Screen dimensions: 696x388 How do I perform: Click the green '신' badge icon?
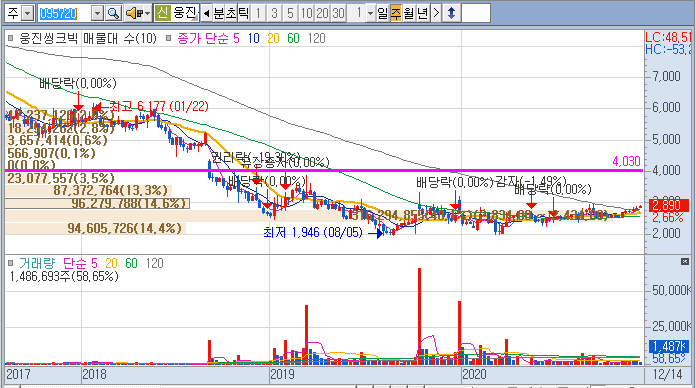tap(162, 13)
